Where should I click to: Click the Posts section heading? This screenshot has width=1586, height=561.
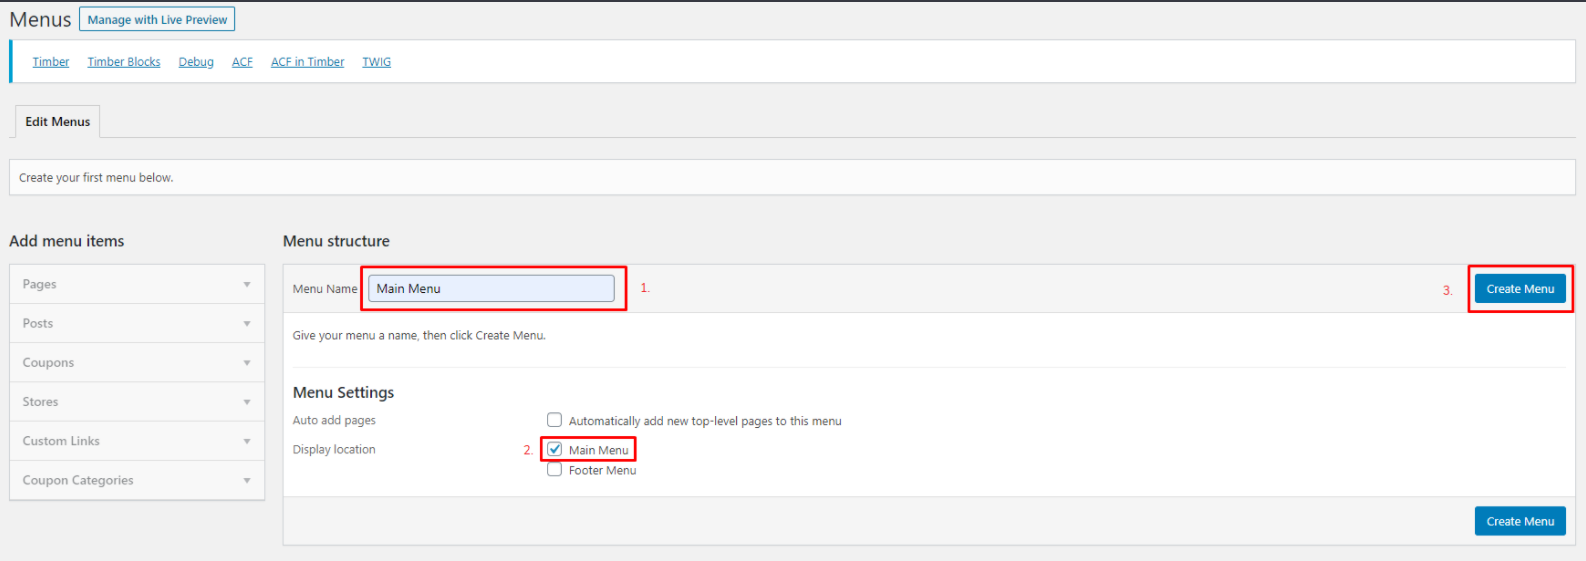38,323
